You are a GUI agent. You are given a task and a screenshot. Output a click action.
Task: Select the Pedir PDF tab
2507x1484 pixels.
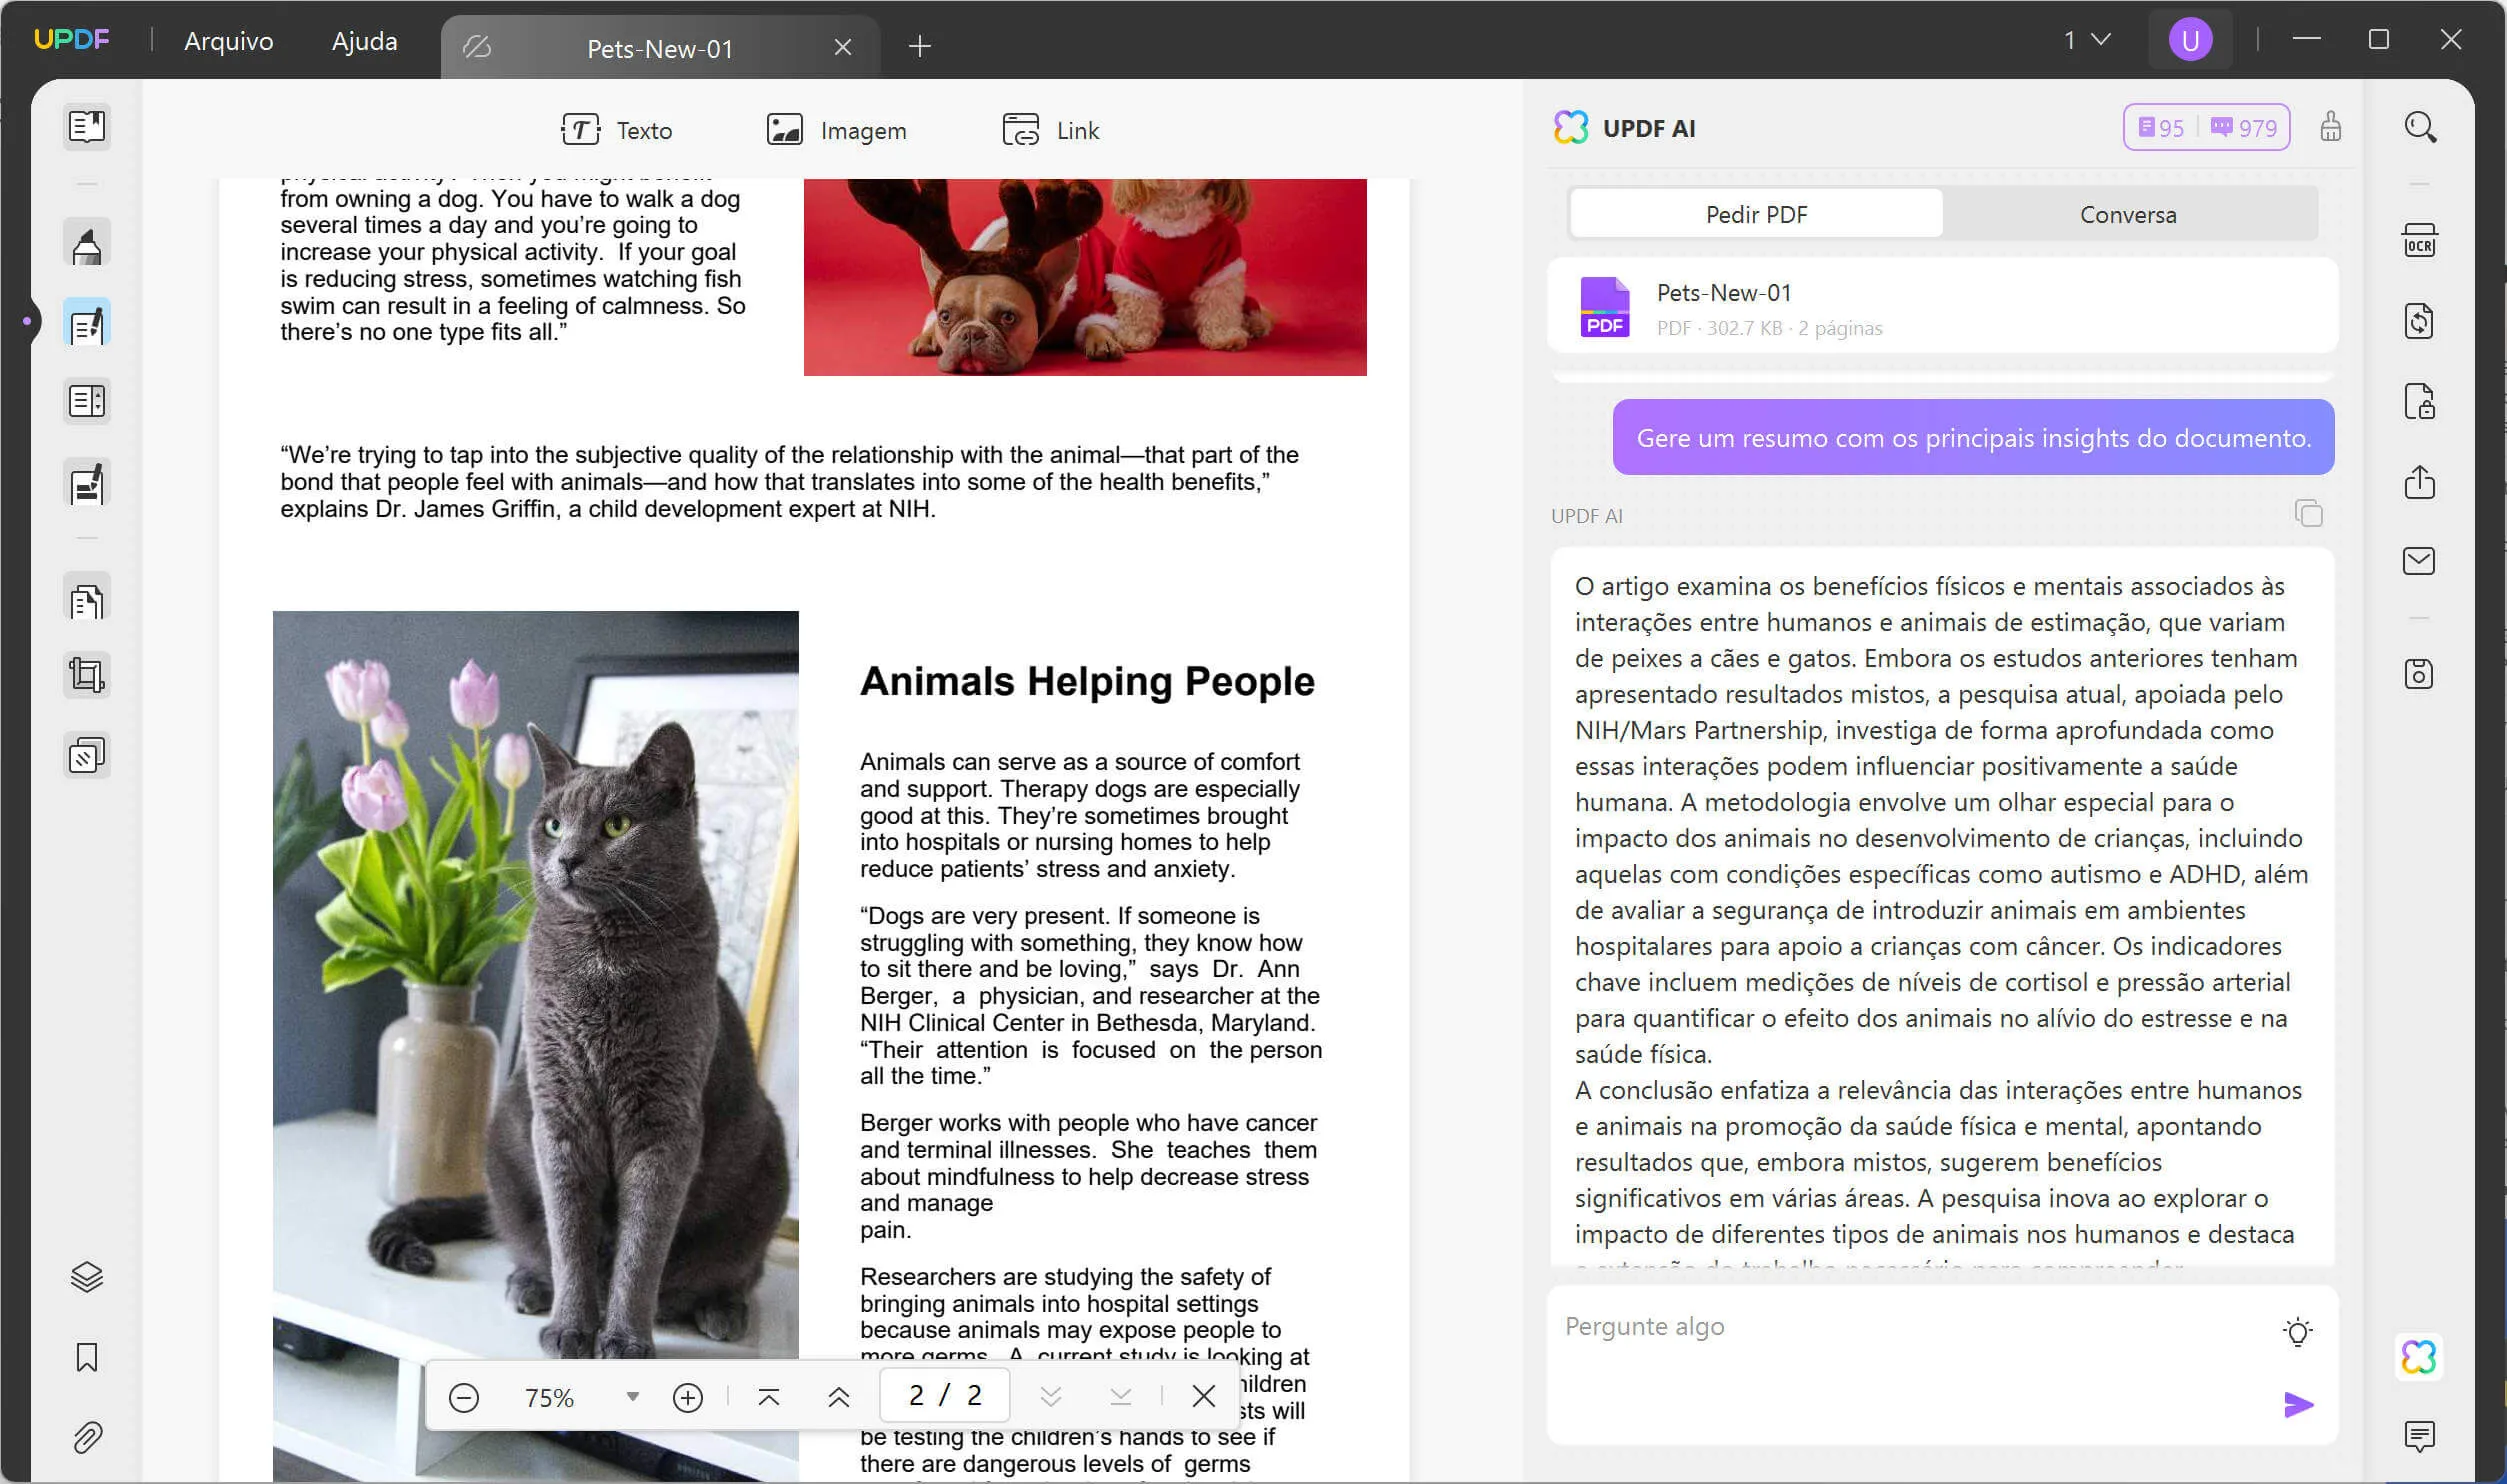coord(1756,215)
